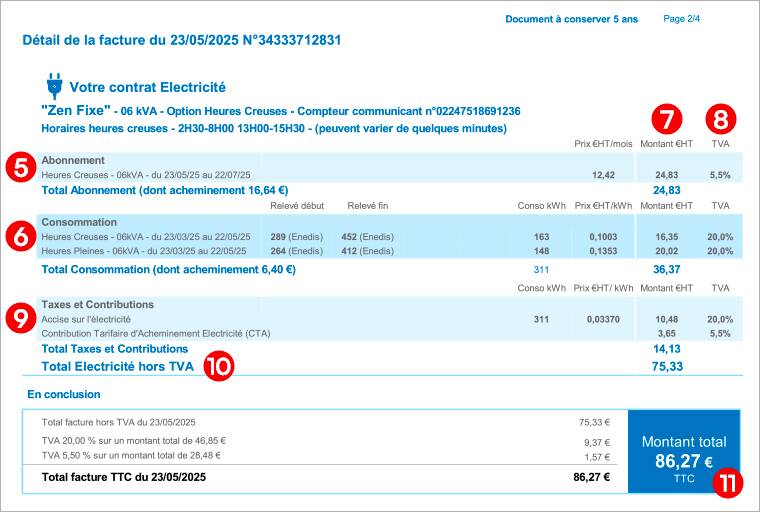760x512 pixels.
Task: Select 'Heures Creuses - 06kVA - du 23/05/25 au 22/07/25'
Action: [x=146, y=175]
